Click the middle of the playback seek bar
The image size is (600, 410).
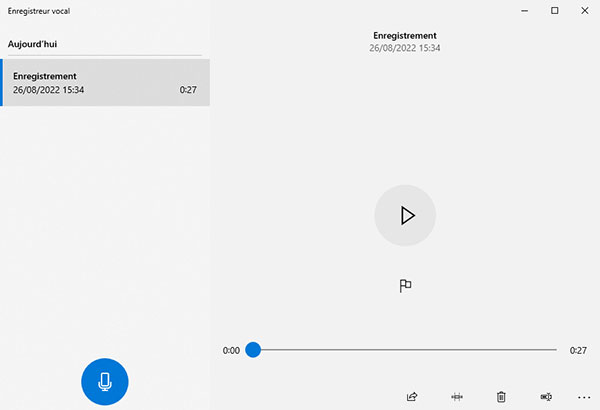tap(405, 350)
